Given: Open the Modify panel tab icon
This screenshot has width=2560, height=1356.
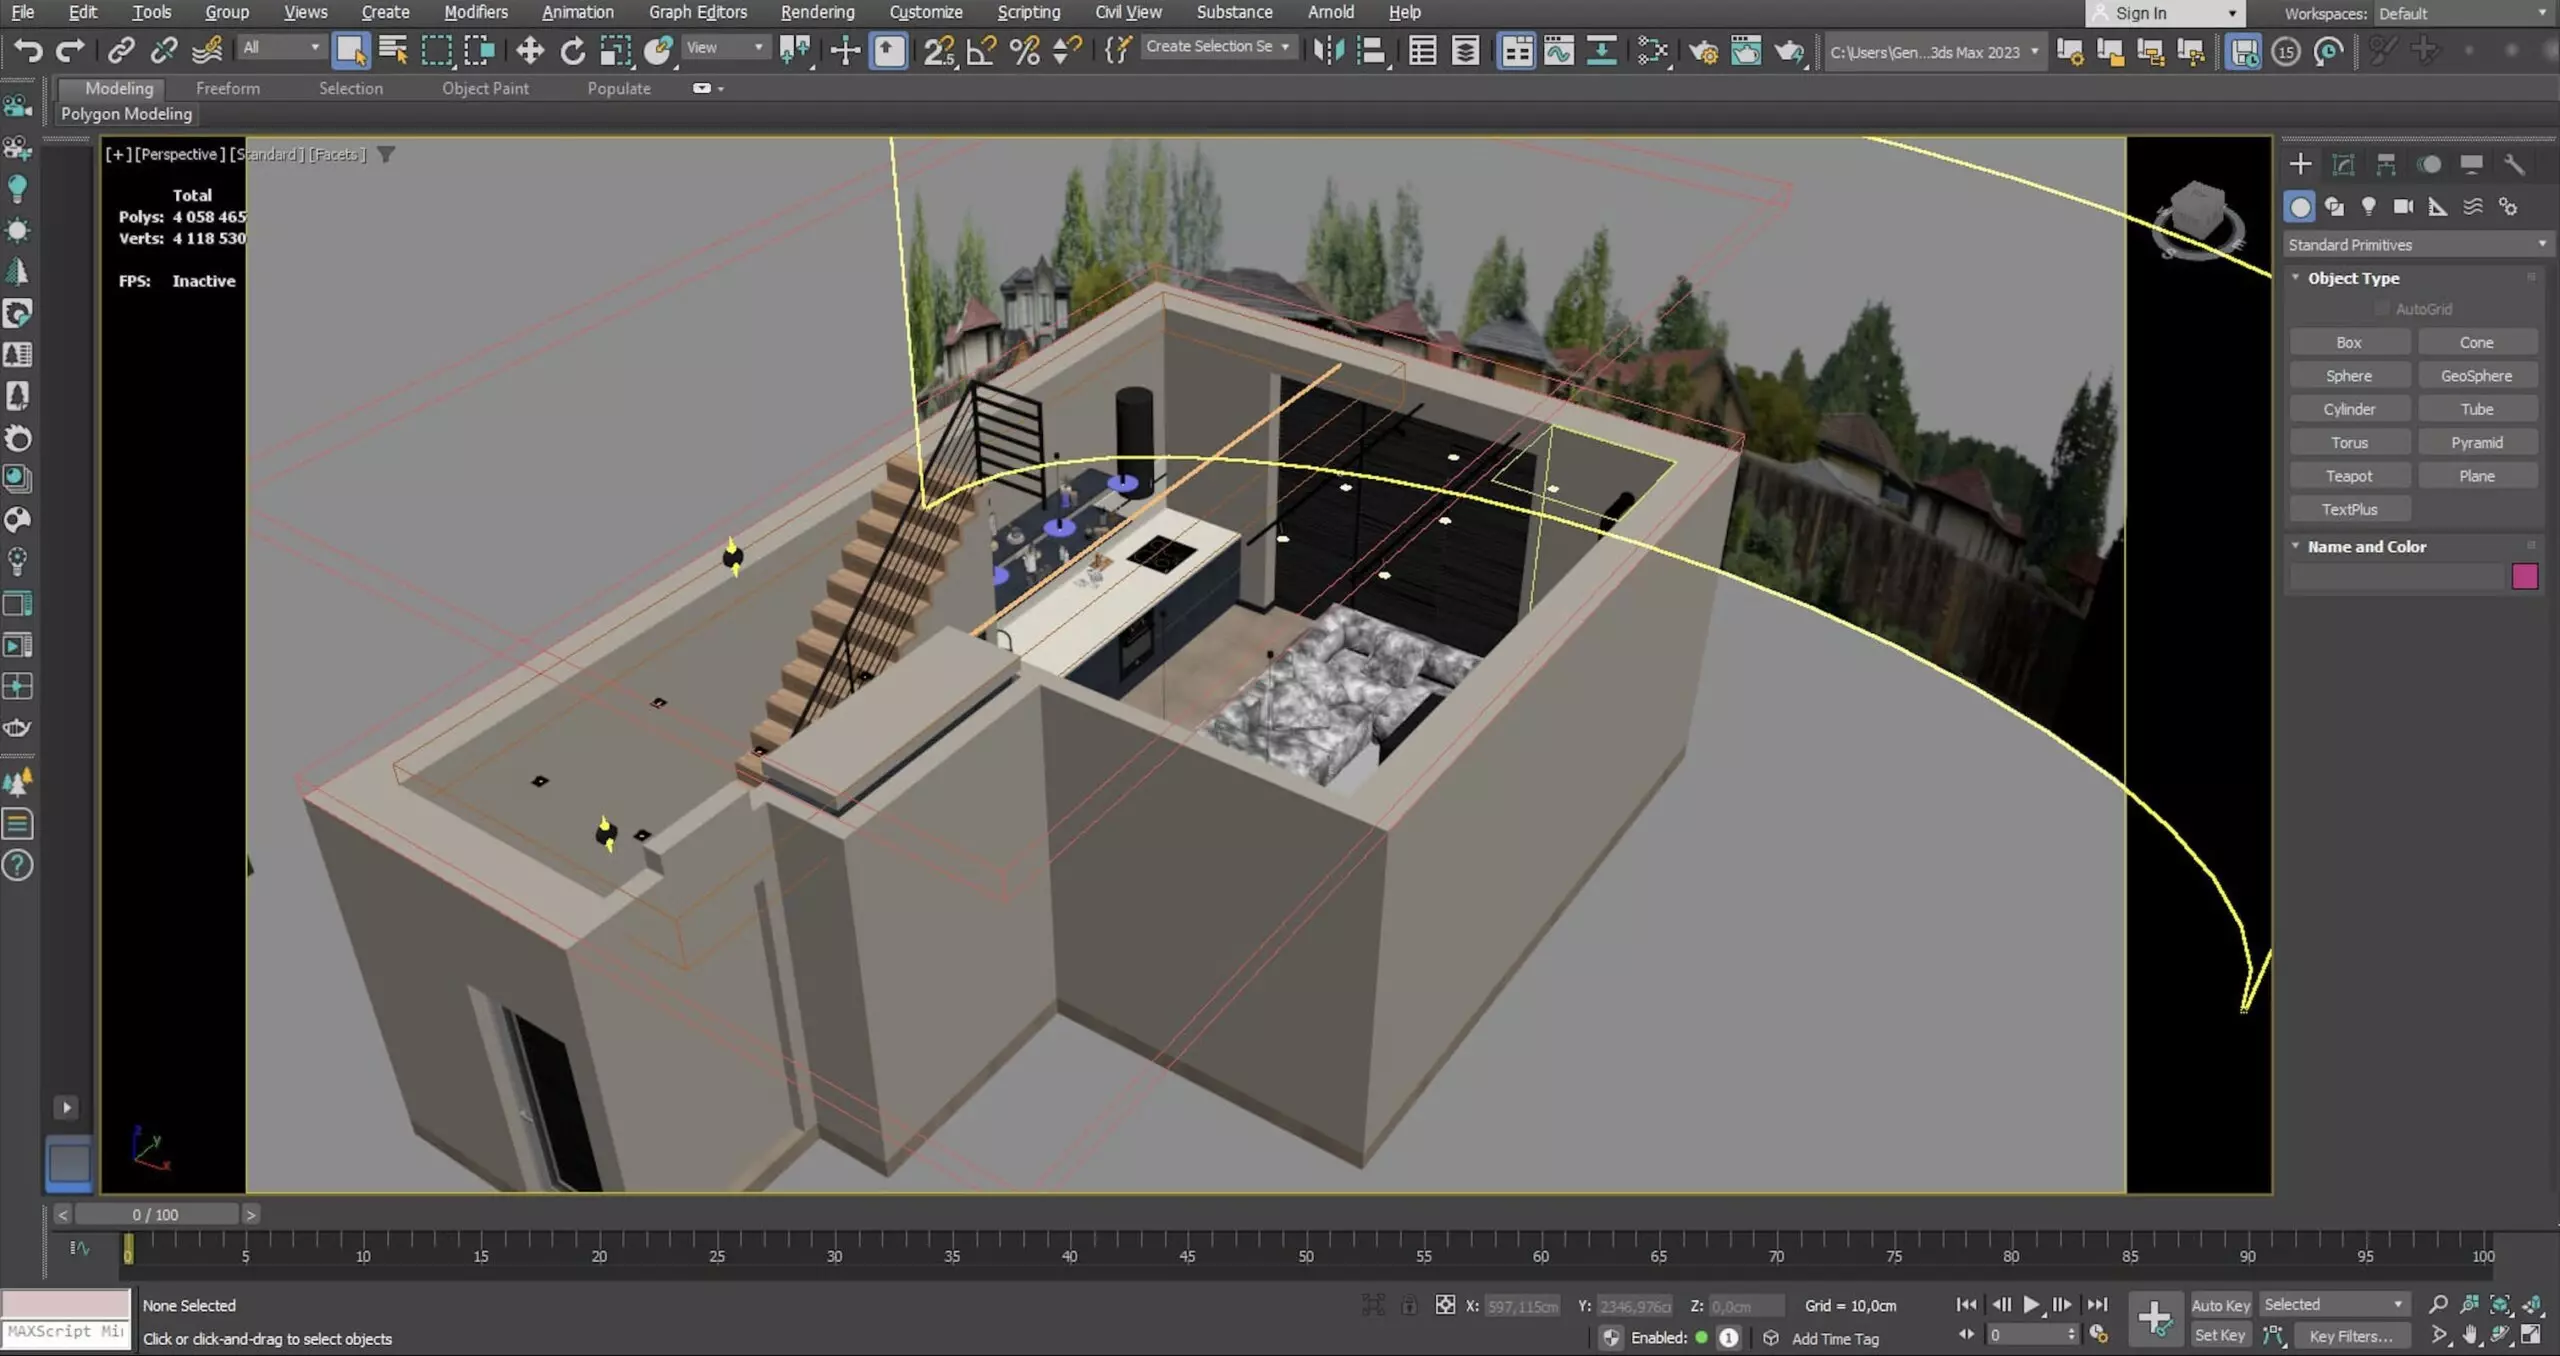Looking at the screenshot, I should pyautogui.click(x=2343, y=165).
